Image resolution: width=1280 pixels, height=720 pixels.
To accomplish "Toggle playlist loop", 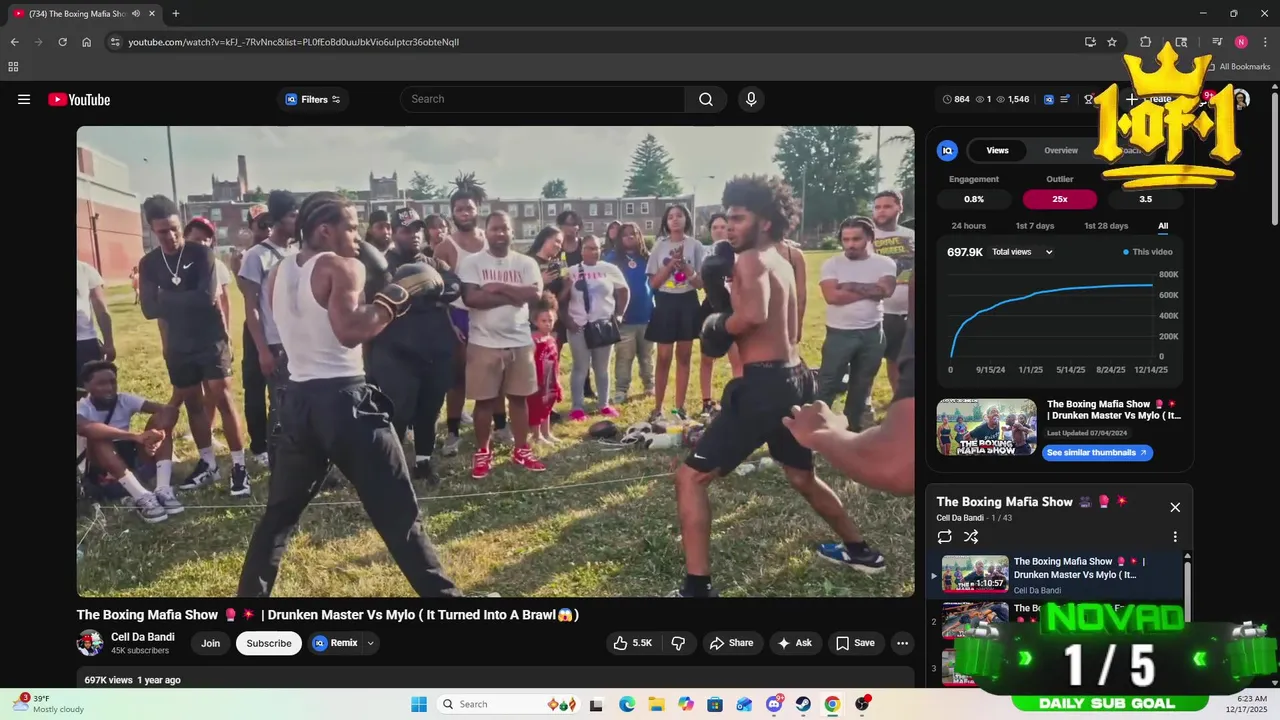I will (945, 537).
